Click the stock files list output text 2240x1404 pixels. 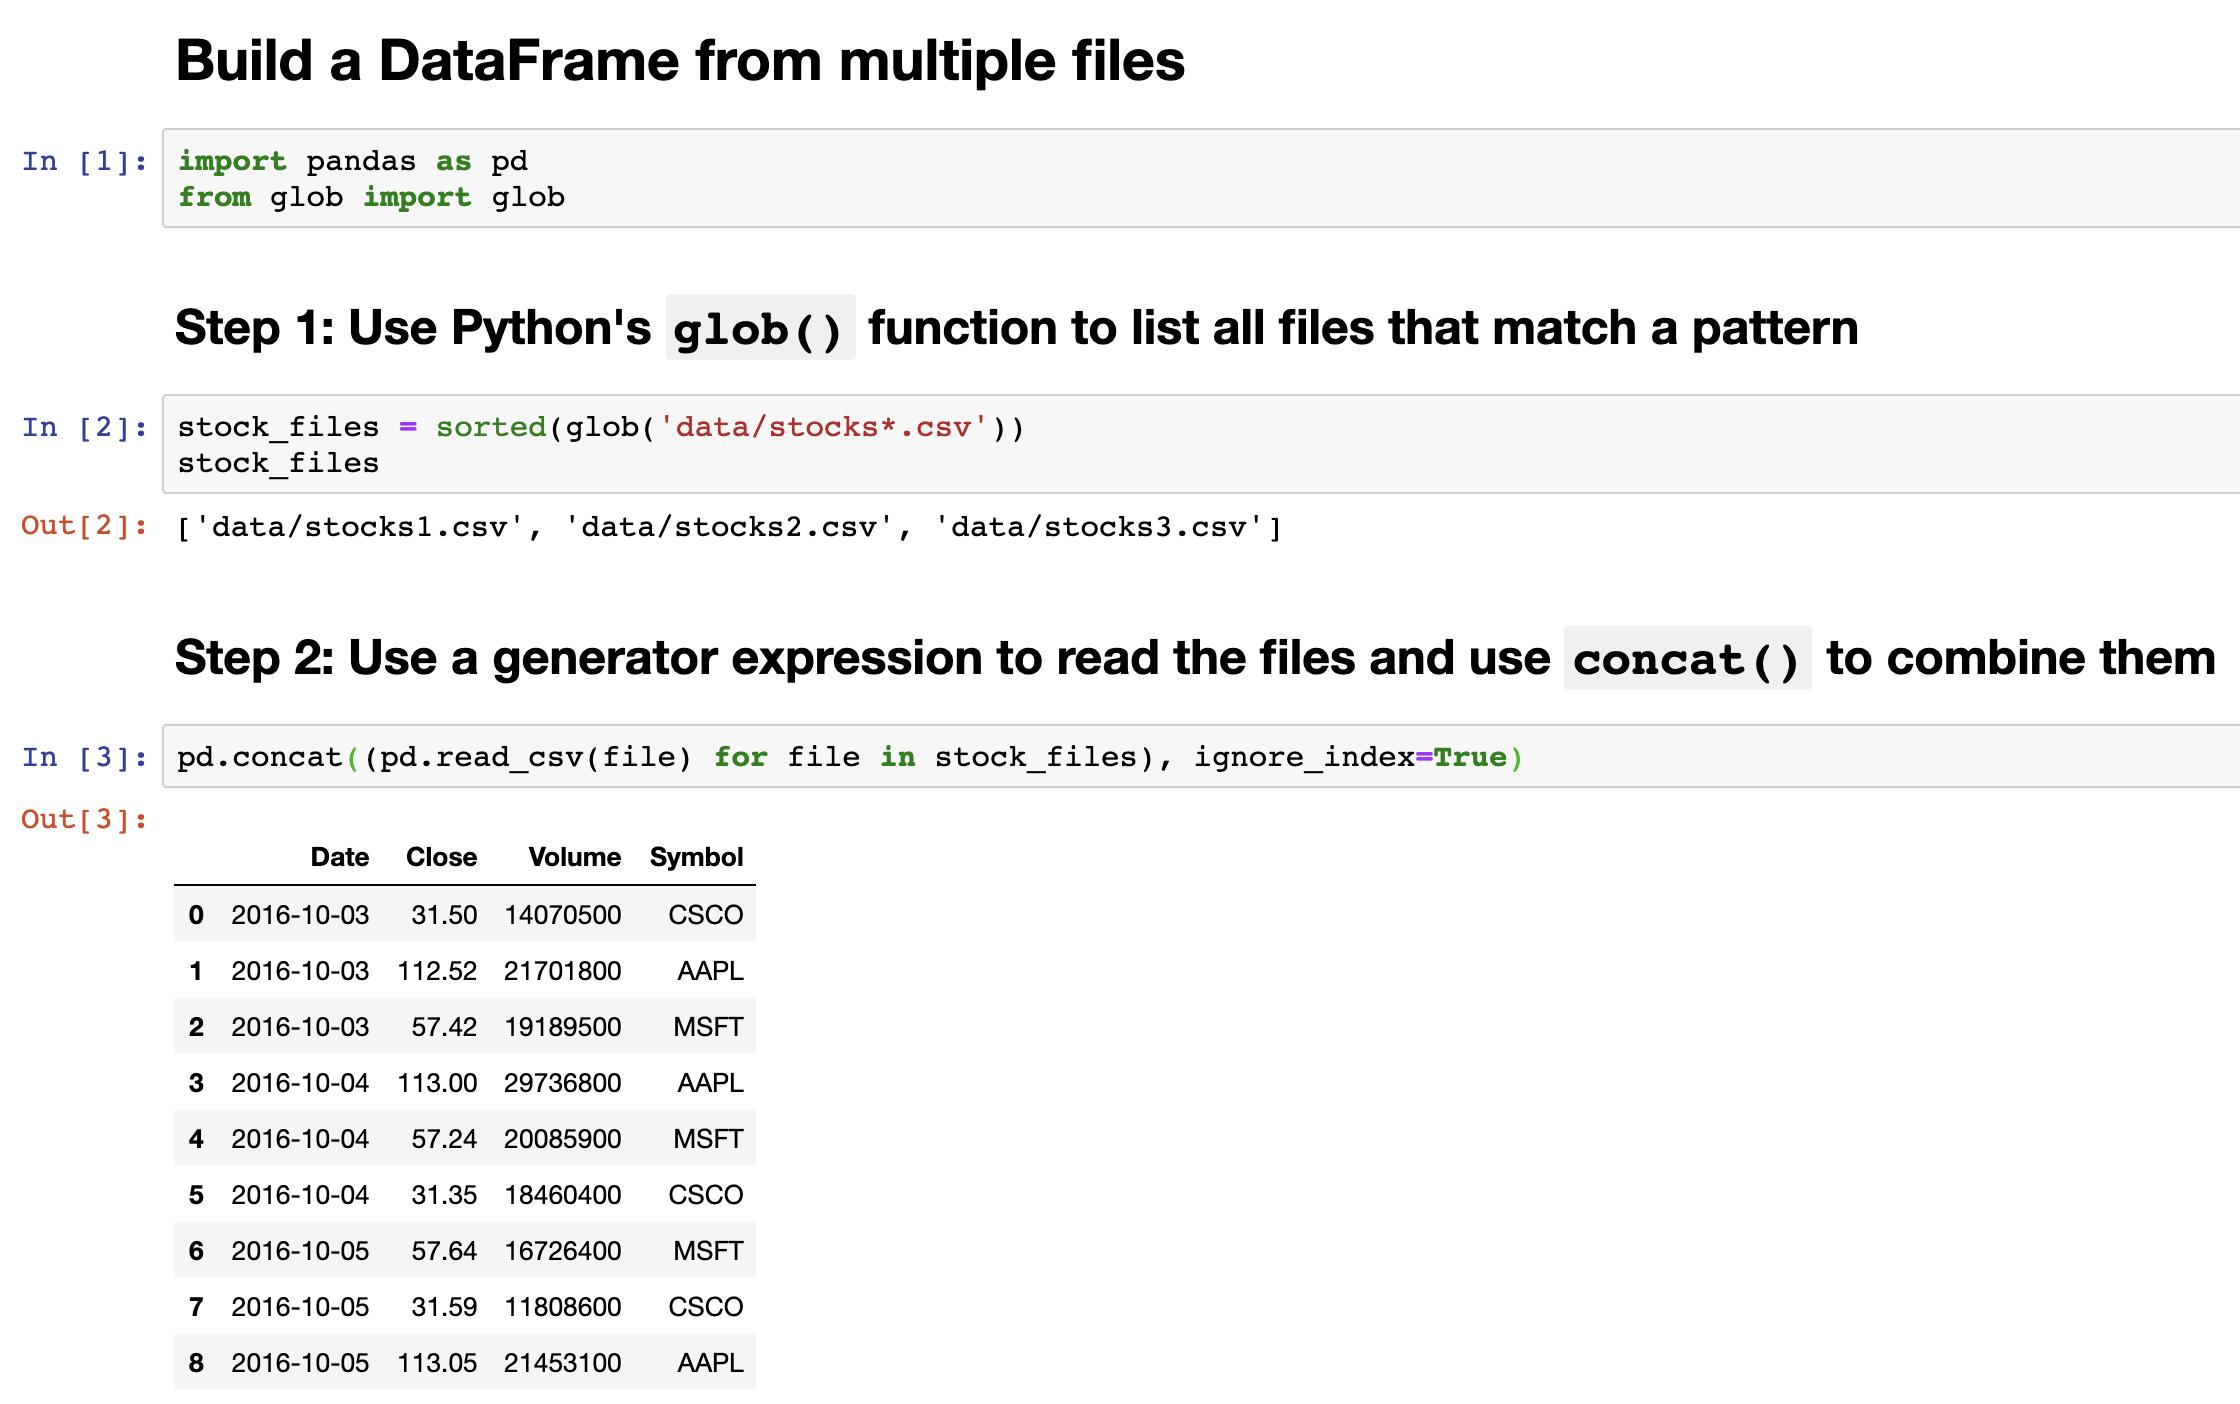point(728,527)
